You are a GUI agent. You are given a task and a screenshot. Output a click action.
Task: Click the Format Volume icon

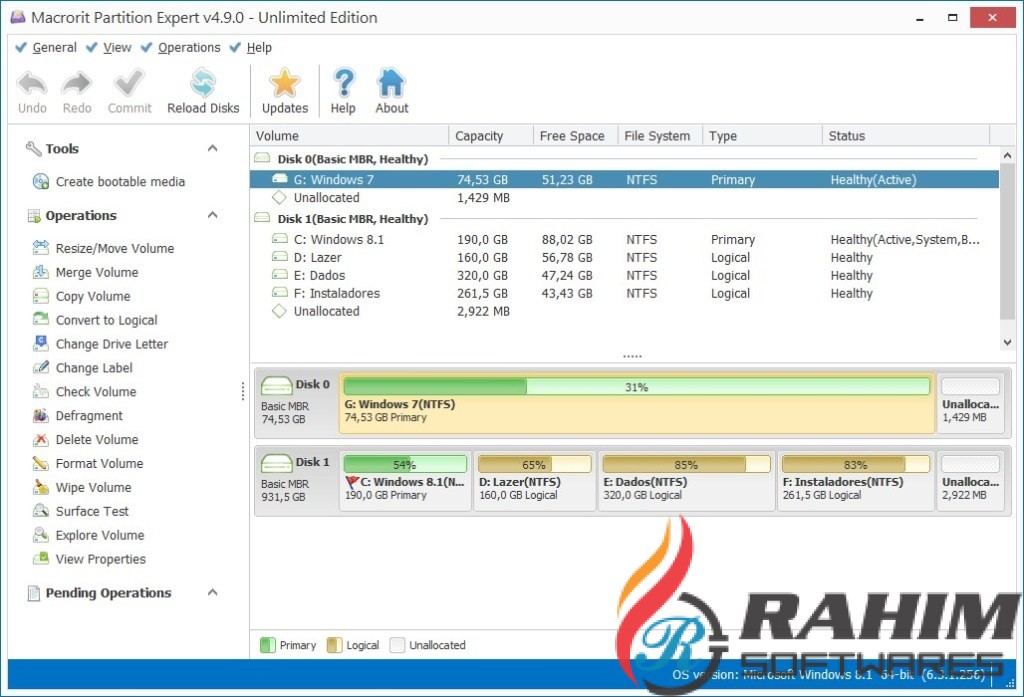(x=40, y=463)
